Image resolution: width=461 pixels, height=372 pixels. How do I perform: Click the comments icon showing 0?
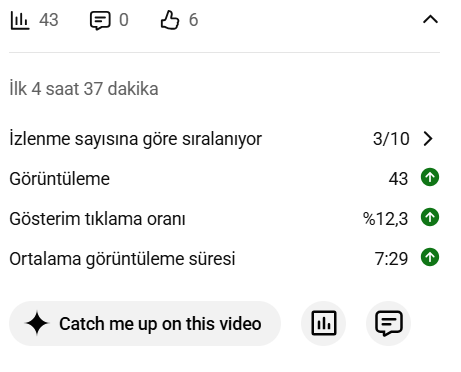pos(100,20)
